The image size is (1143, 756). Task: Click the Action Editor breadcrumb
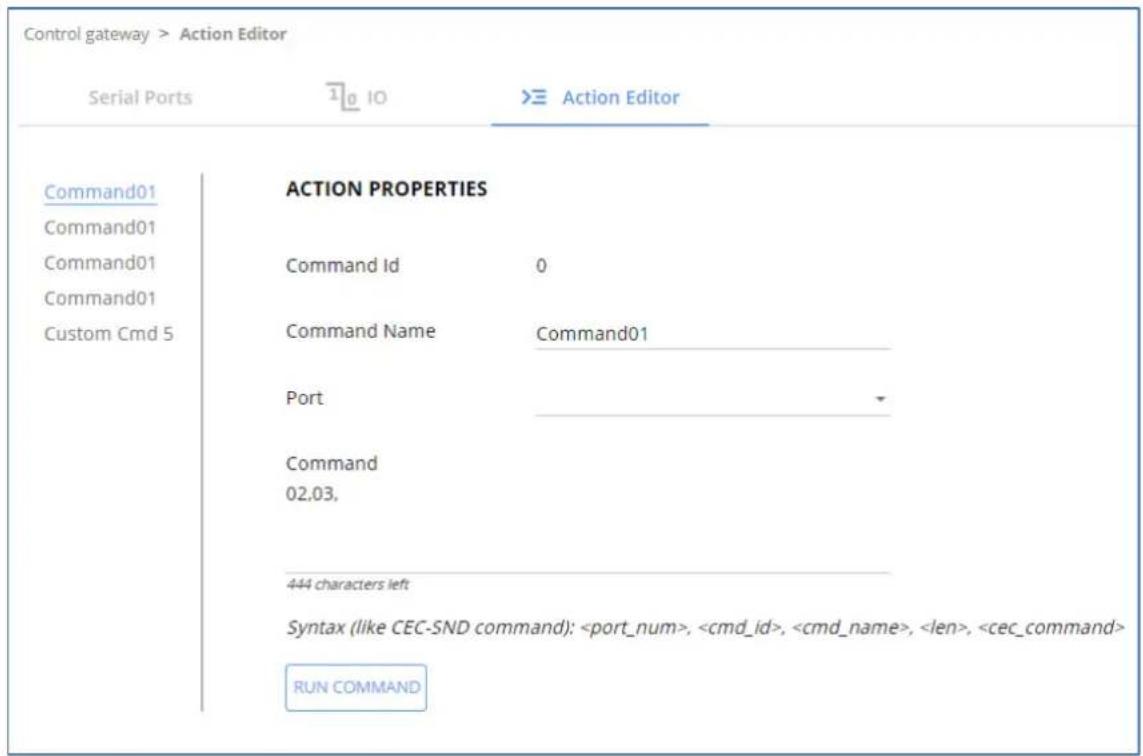(x=233, y=34)
